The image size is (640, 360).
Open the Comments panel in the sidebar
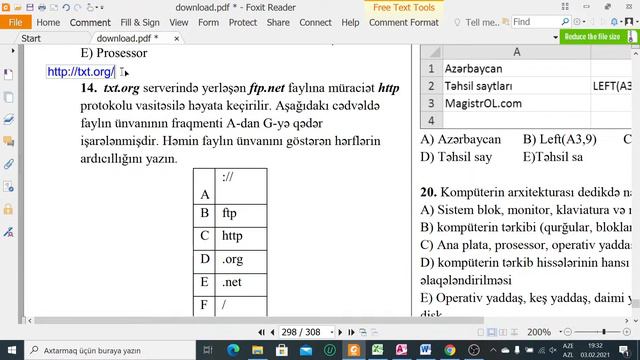pos(8,142)
